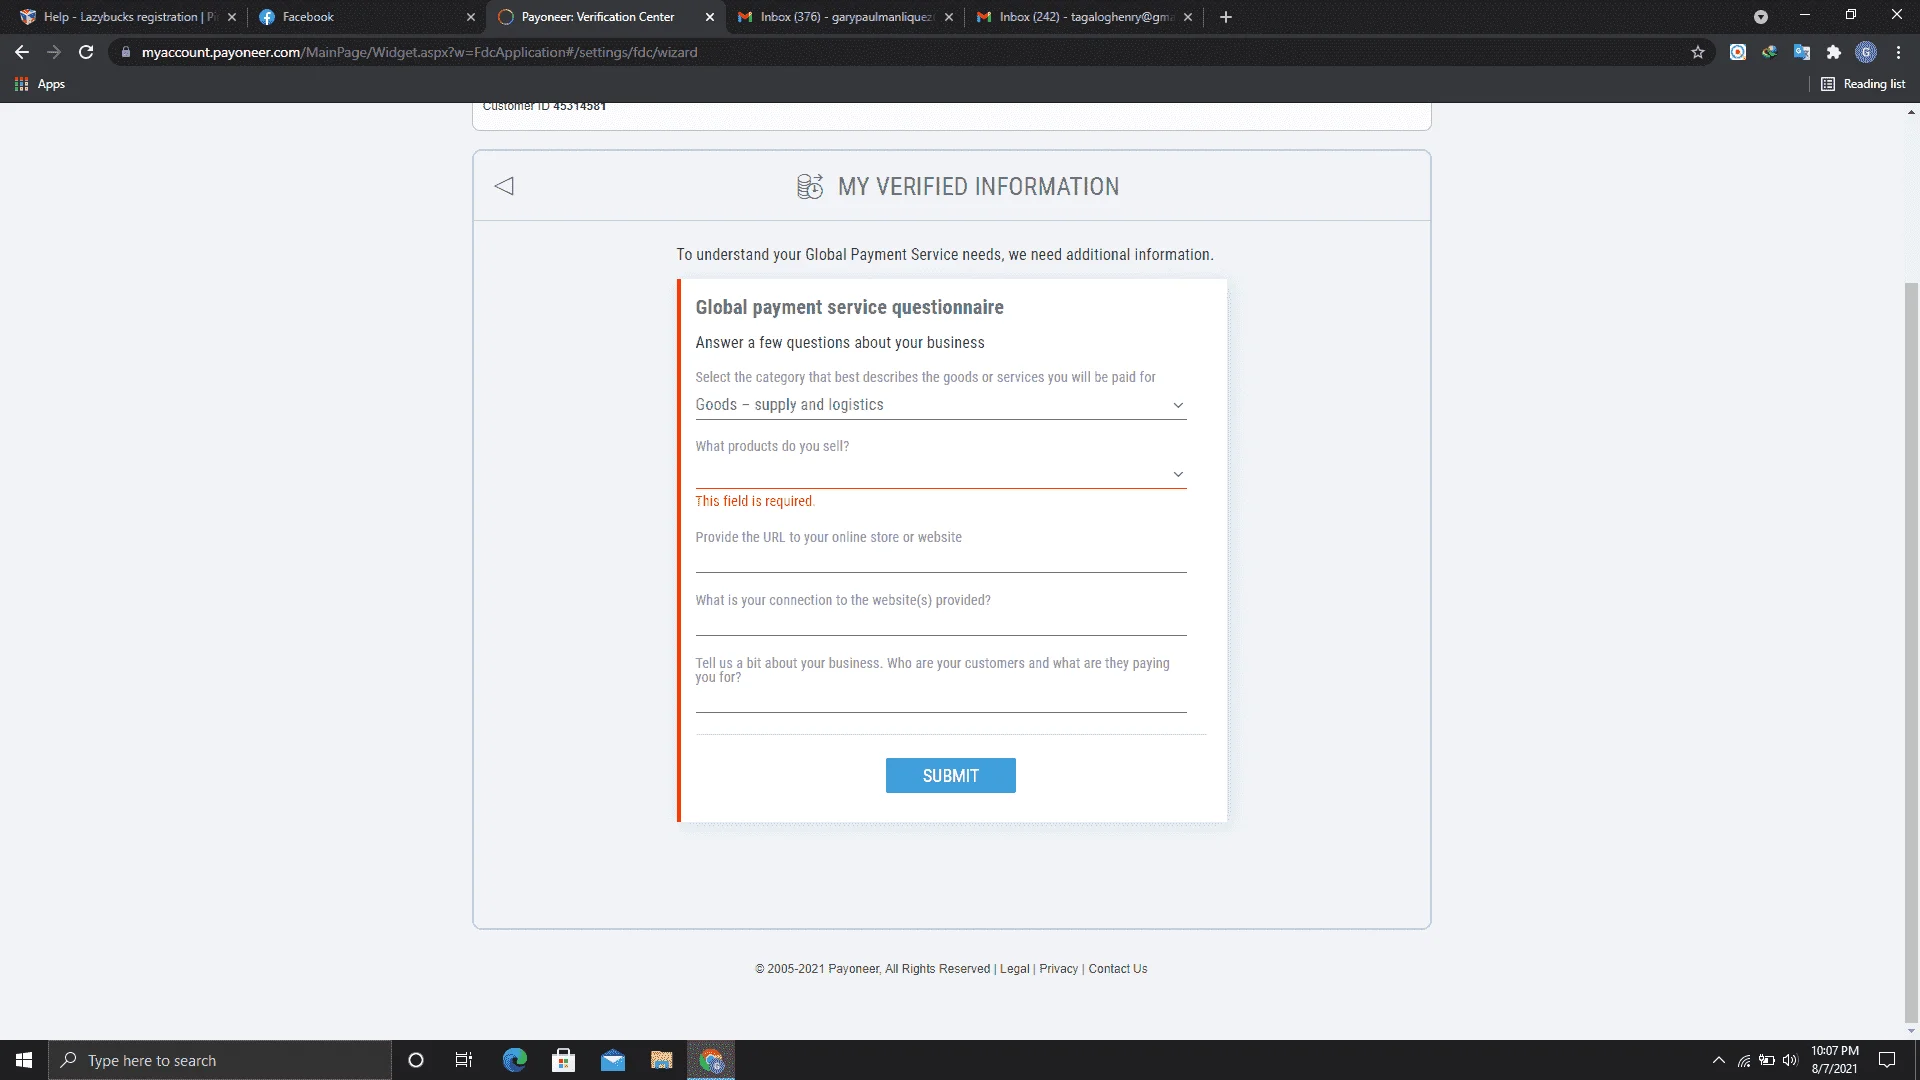Open the Privacy footer link
Viewport: 1920px width, 1080px height.
1058,969
